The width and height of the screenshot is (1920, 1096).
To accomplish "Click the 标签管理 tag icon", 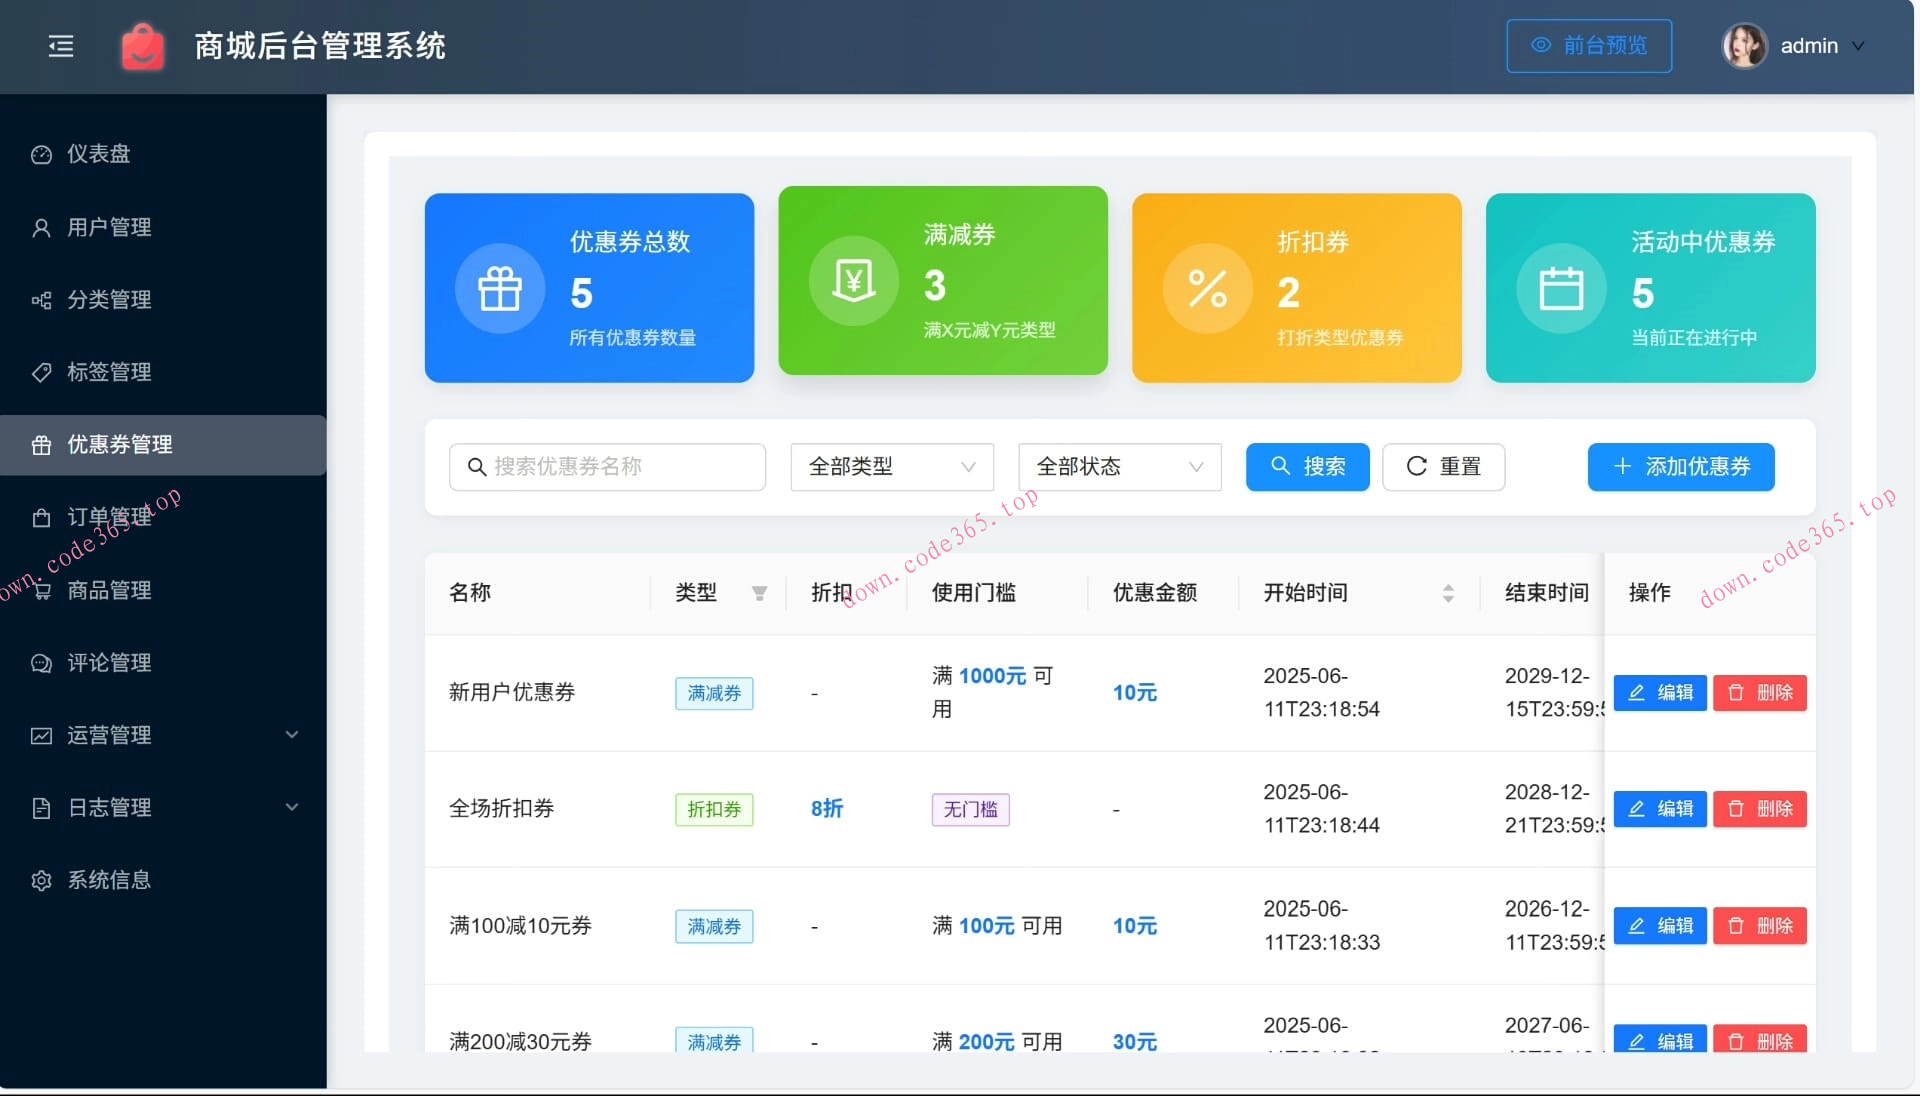I will (41, 372).
